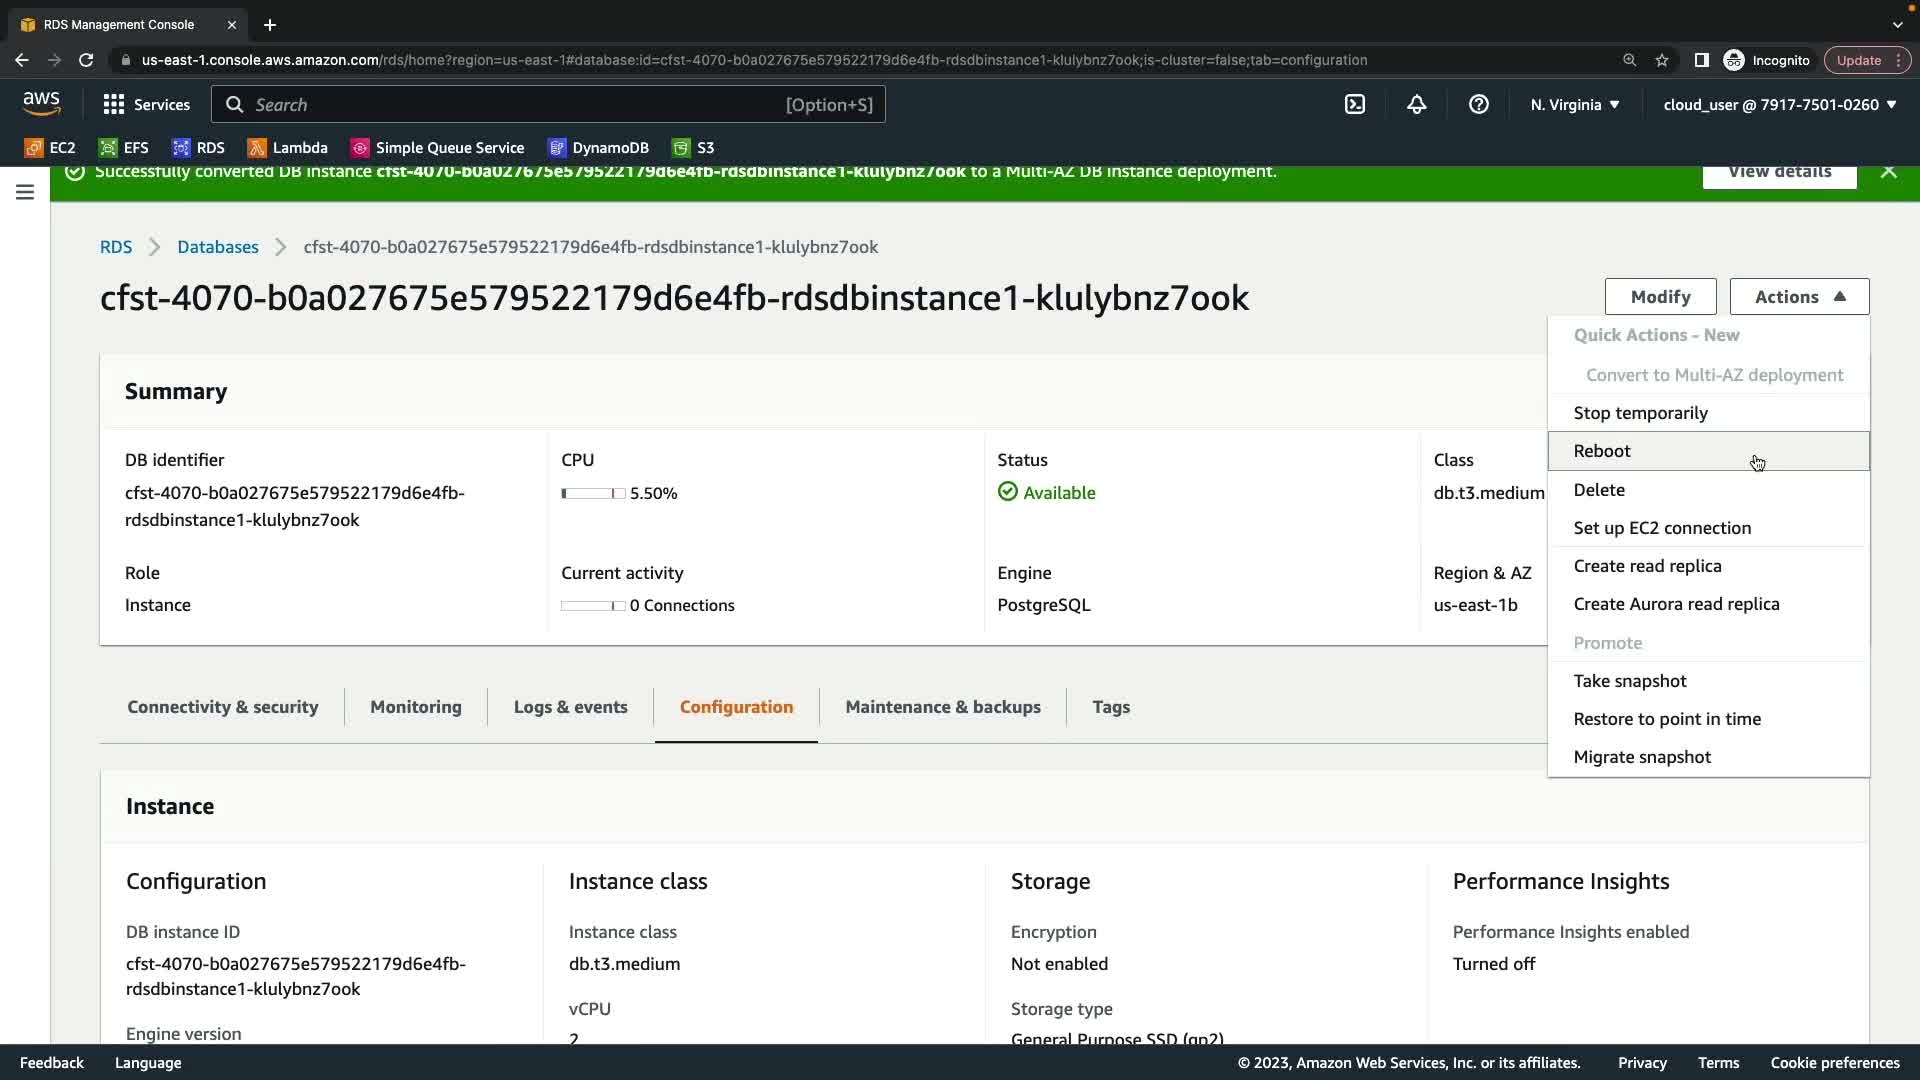Collapse the Actions dropdown button
This screenshot has height=1080, width=1920.
click(1799, 297)
